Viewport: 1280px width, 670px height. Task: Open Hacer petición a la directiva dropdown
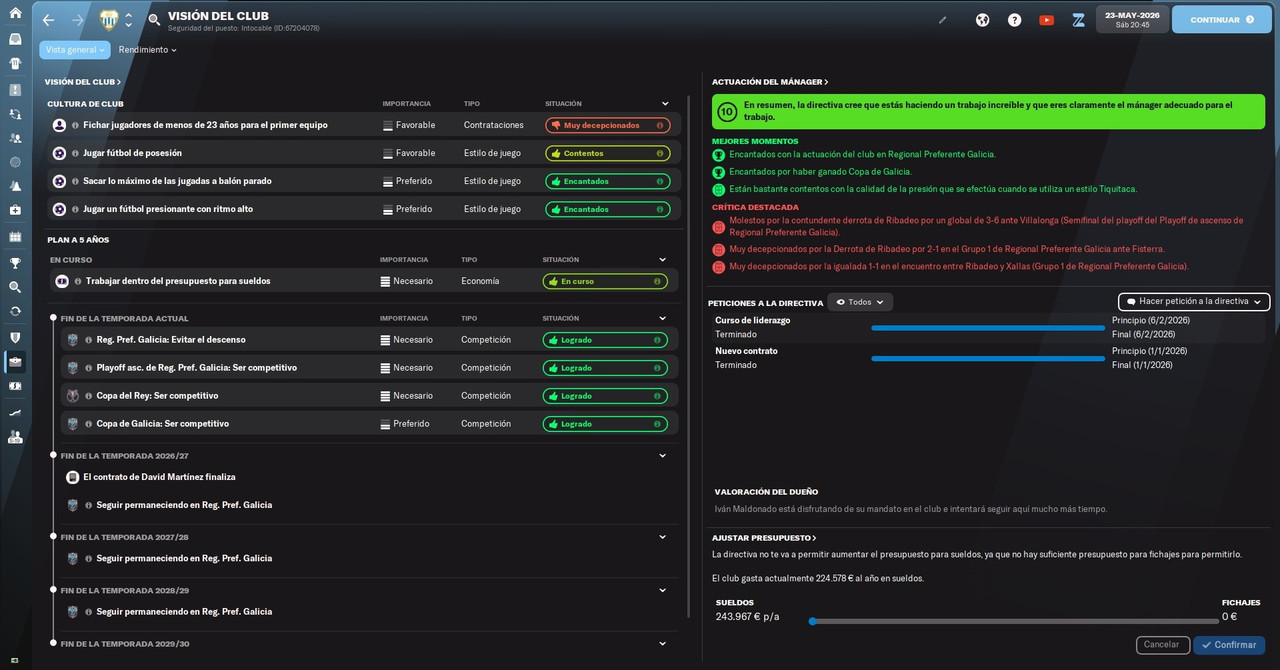click(x=1194, y=301)
